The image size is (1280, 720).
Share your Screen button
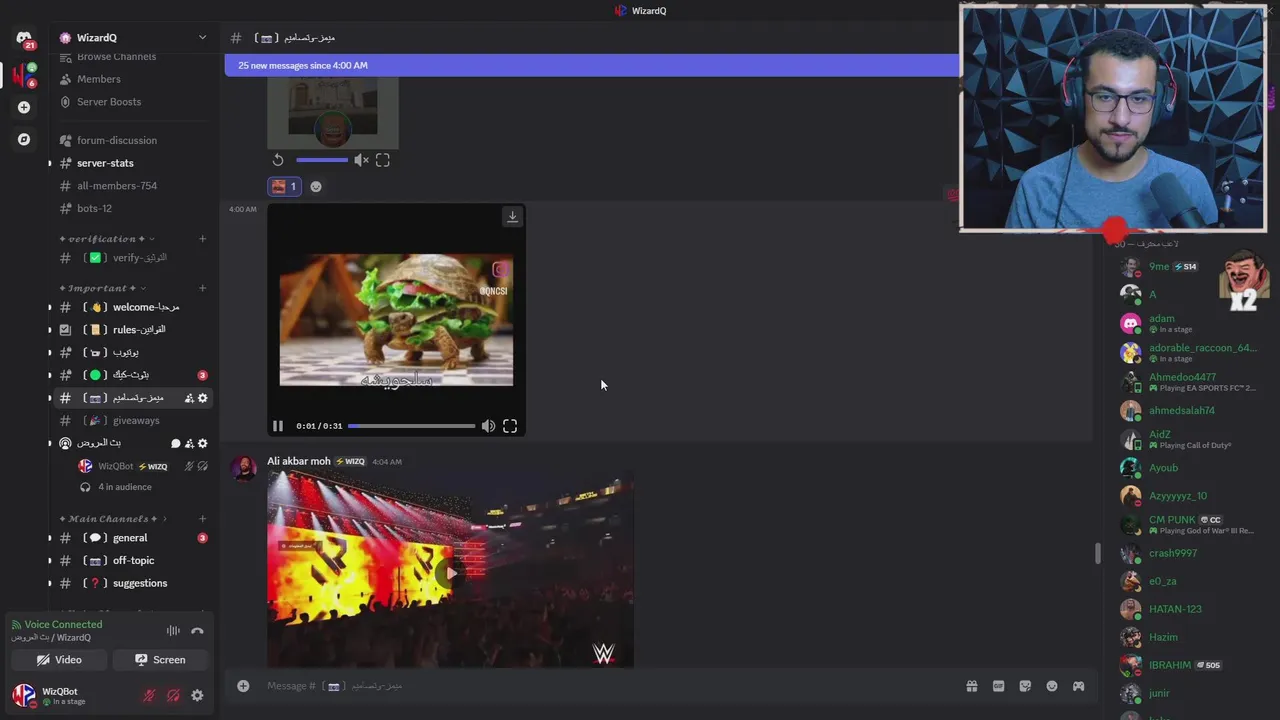pyautogui.click(x=160, y=660)
